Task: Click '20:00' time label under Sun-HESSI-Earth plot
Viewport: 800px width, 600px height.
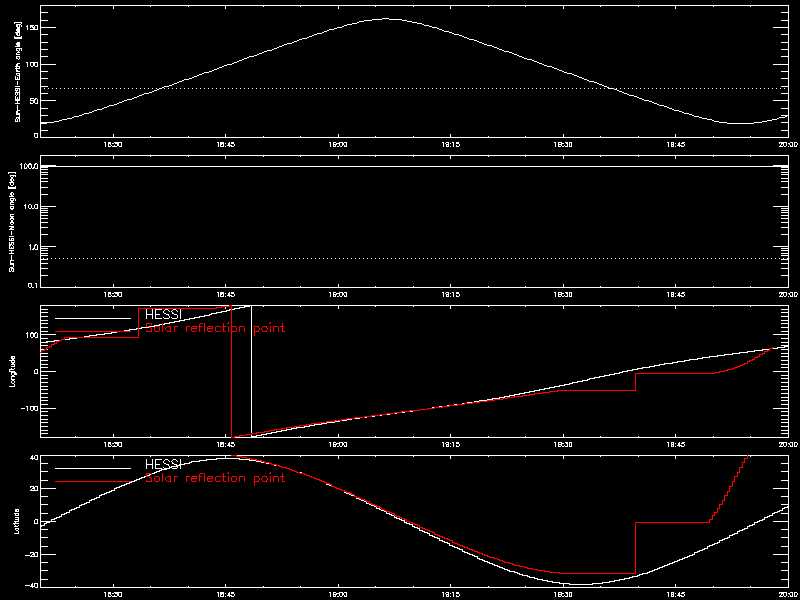Action: 789,145
